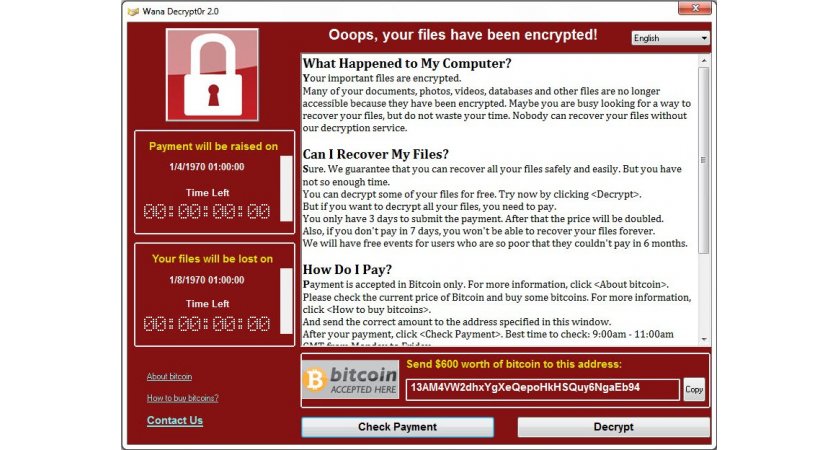
Task: Click the bitcoin address text field
Action: (542, 389)
